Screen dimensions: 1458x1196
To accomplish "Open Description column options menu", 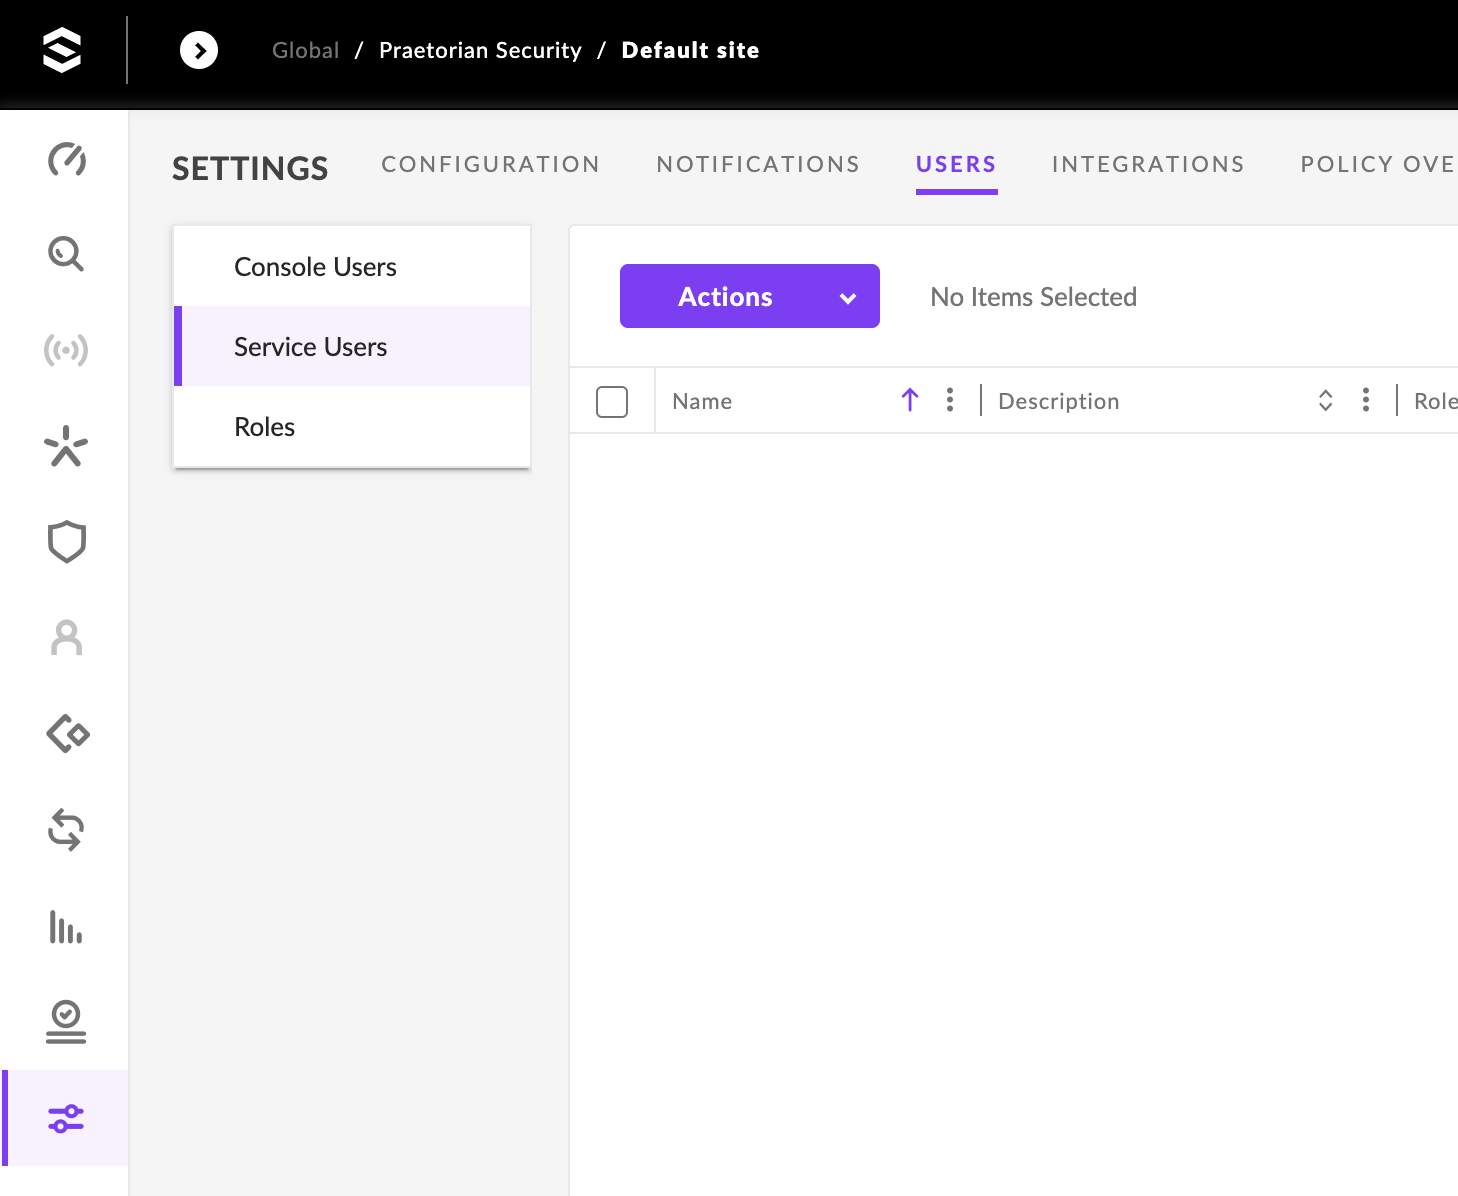I will pyautogui.click(x=1366, y=400).
